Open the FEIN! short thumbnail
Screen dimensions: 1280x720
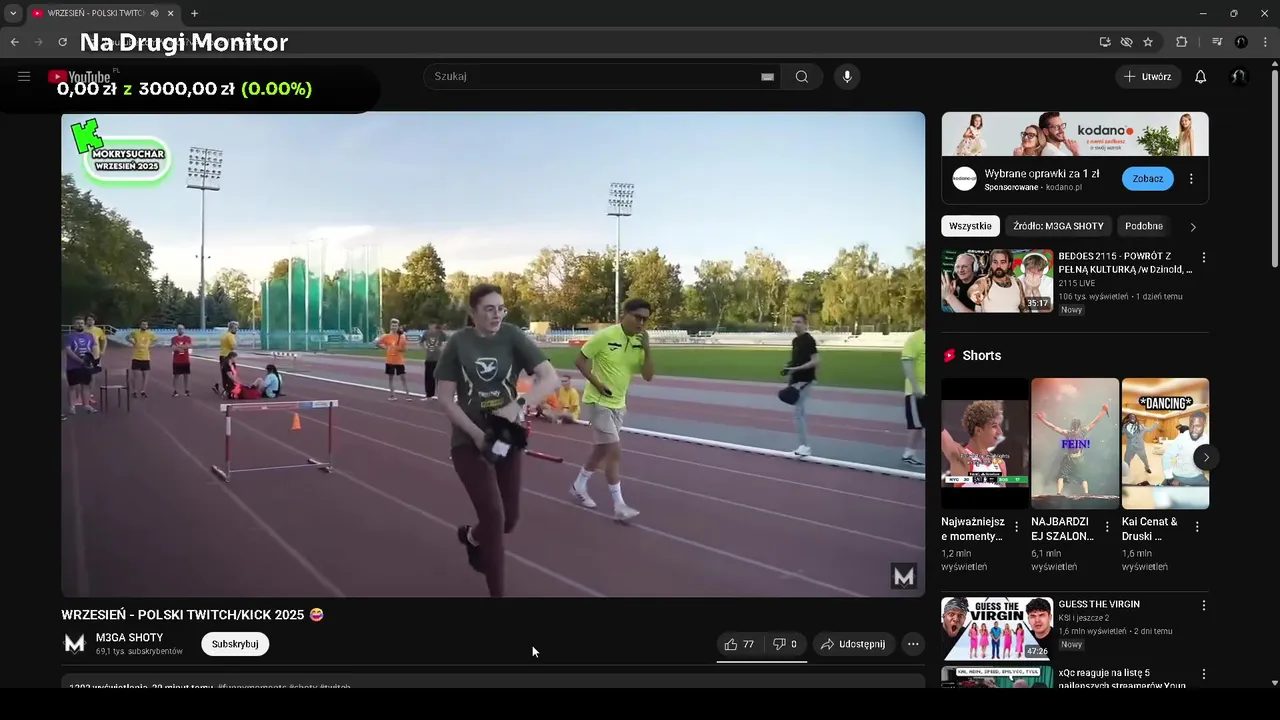pos(1075,444)
